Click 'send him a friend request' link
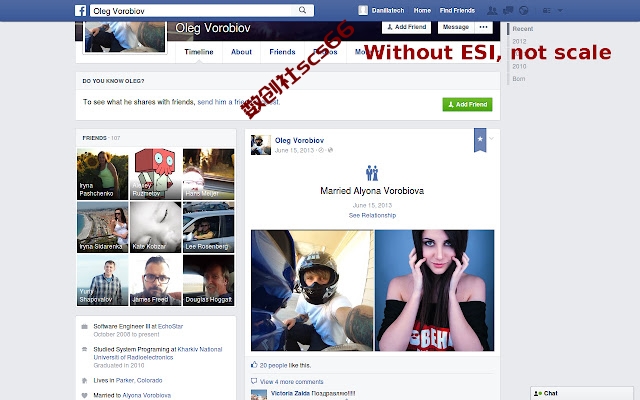The image size is (640, 400). click(239, 102)
